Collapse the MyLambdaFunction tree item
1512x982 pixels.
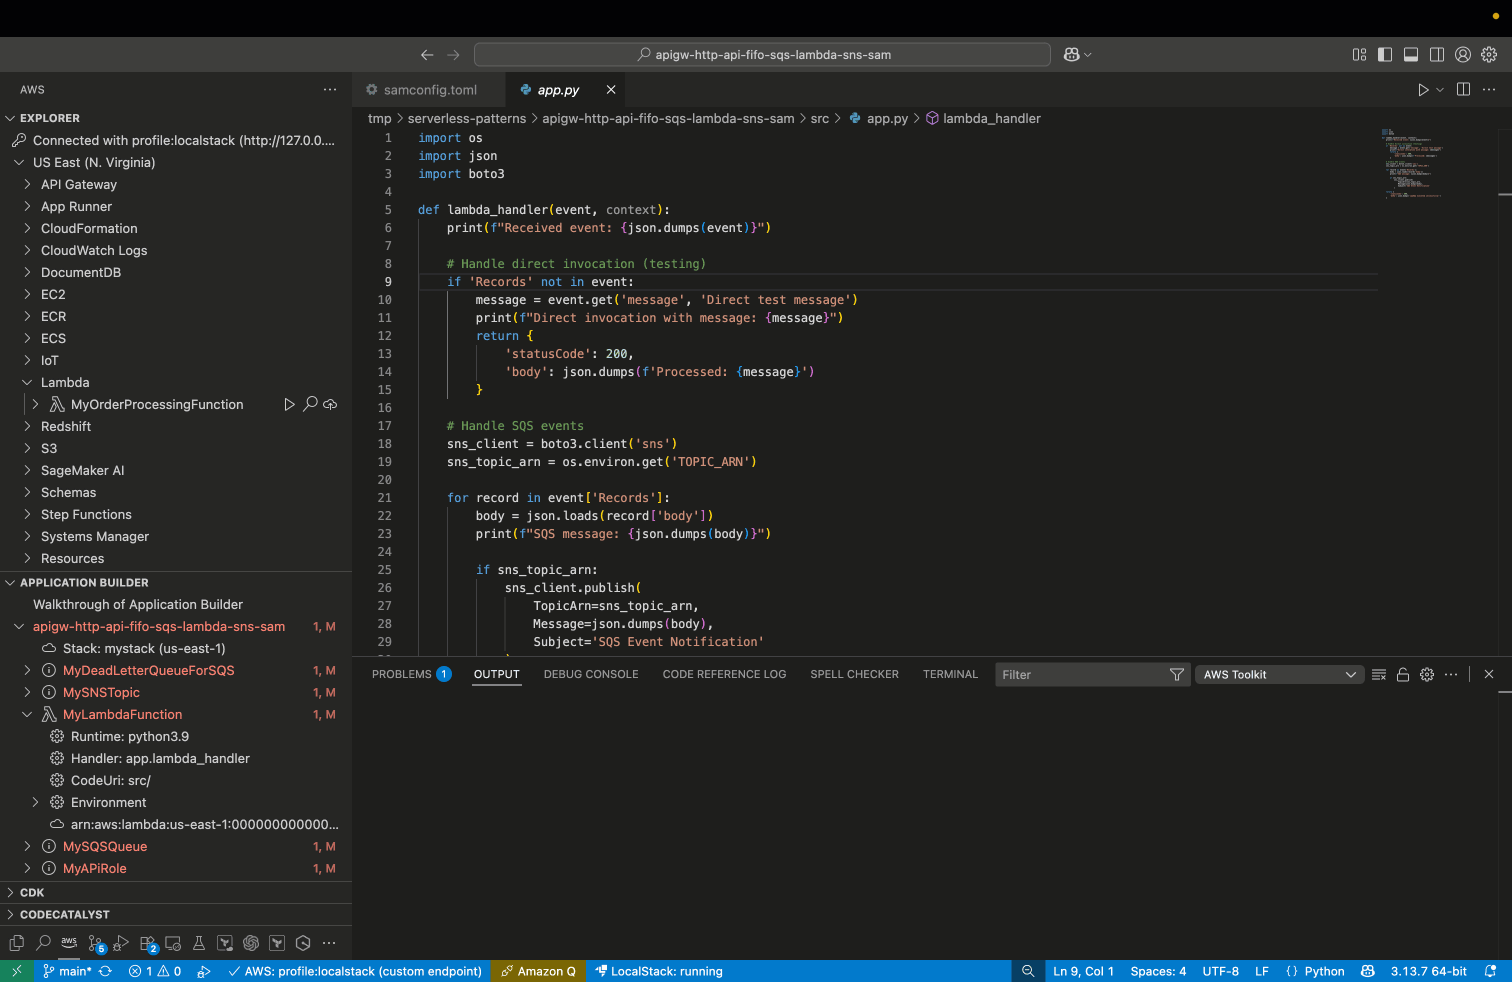(x=27, y=714)
